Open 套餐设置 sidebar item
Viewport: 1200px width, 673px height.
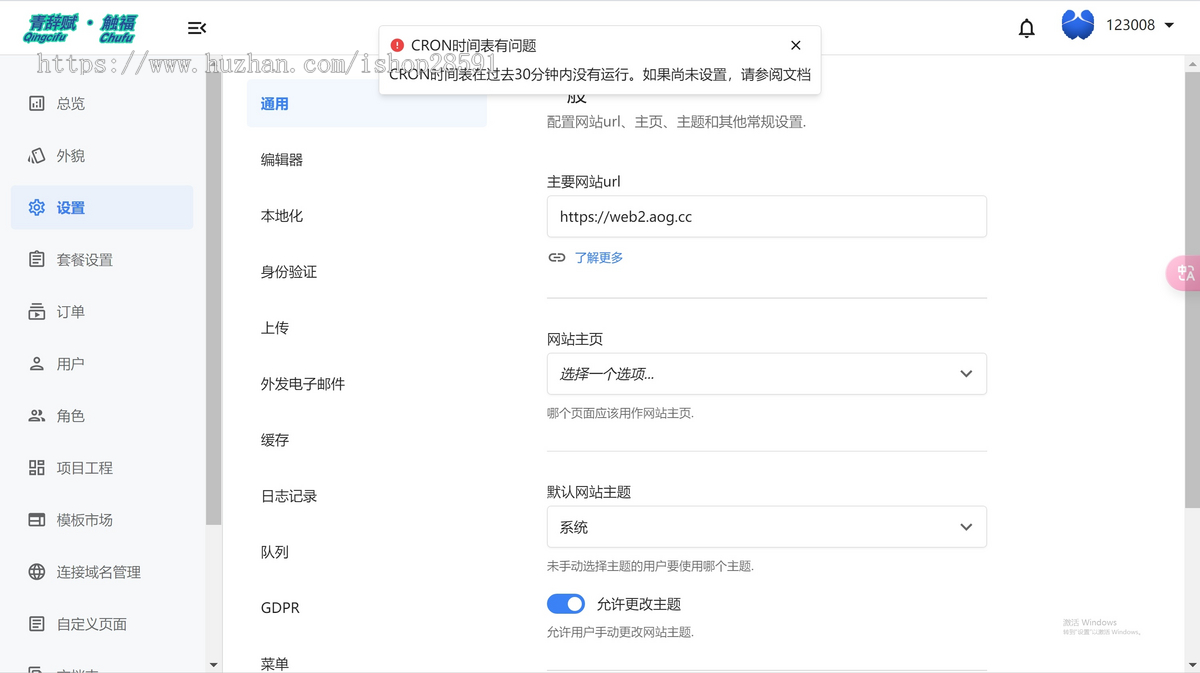pos(102,259)
